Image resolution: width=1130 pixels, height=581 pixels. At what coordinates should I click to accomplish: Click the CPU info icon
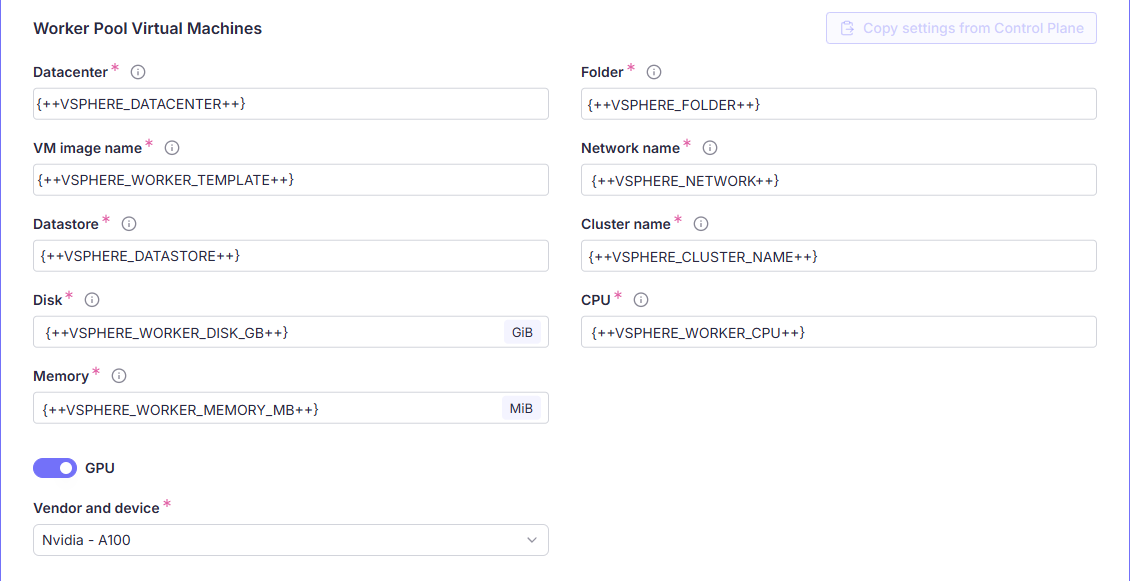(x=641, y=300)
